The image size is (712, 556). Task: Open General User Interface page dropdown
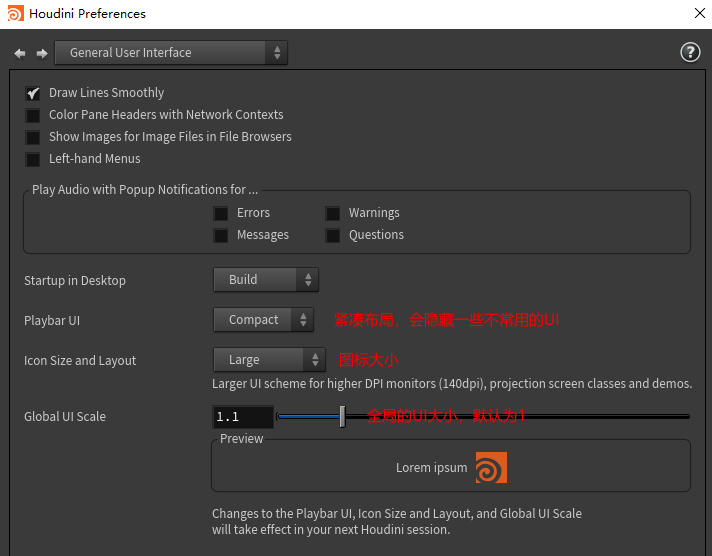(171, 53)
